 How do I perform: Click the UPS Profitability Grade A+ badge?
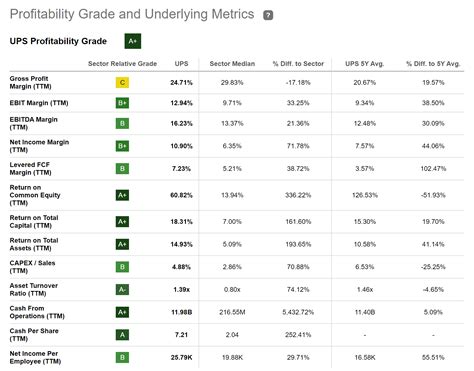(x=133, y=41)
